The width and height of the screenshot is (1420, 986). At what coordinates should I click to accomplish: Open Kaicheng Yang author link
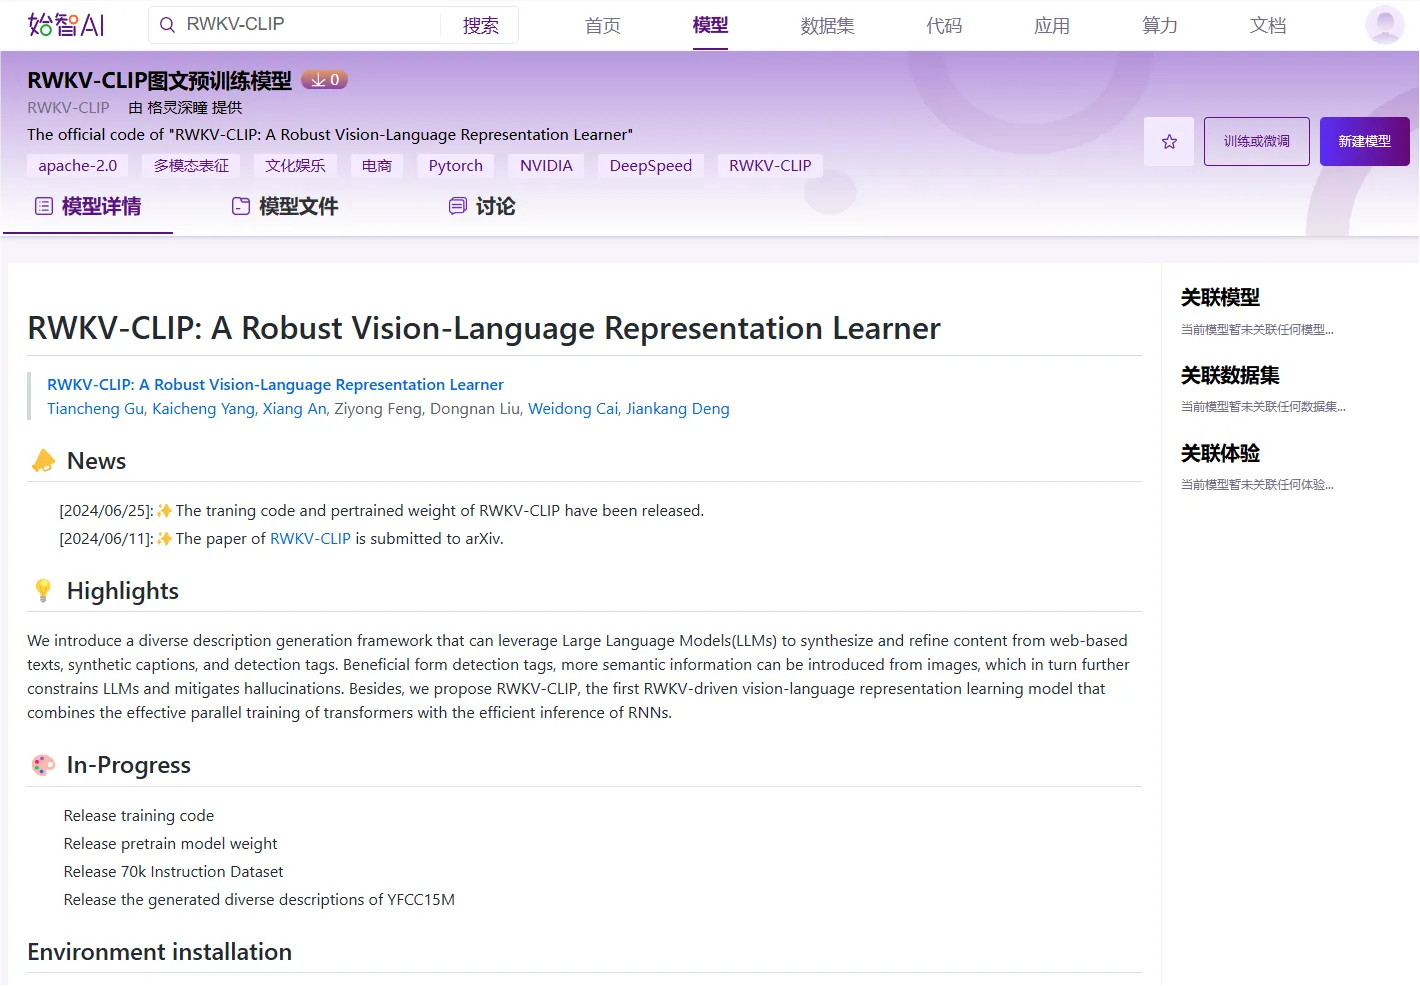[x=204, y=409]
